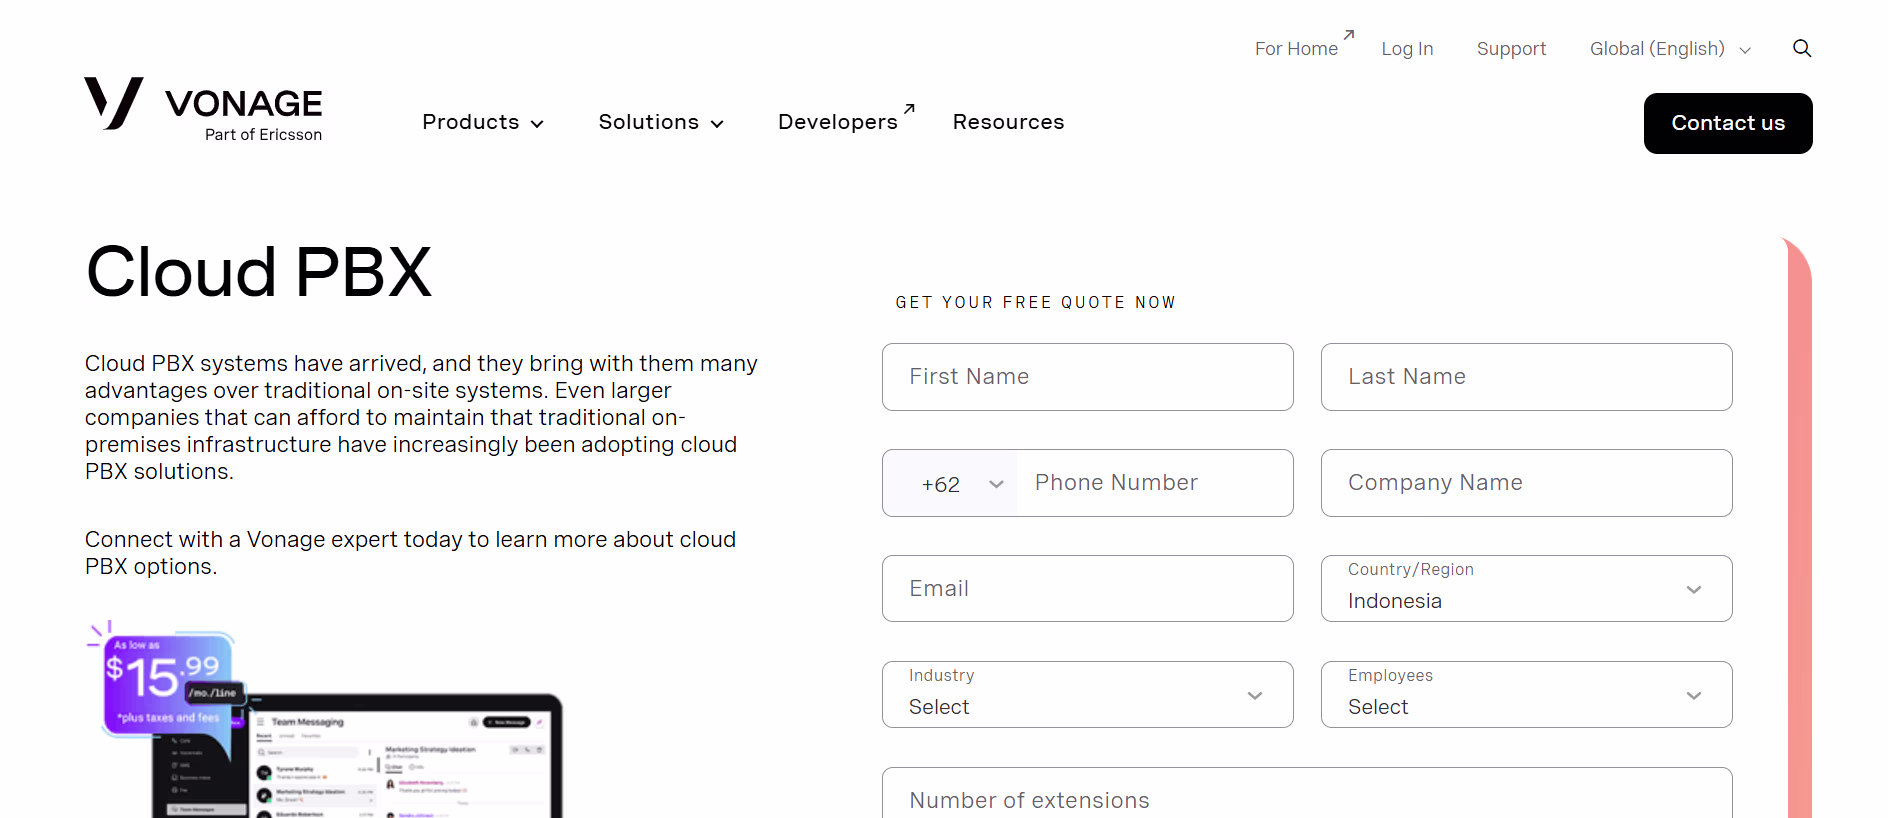Click the Cloud PBX heading
The width and height of the screenshot is (1888, 818).
[x=259, y=272]
